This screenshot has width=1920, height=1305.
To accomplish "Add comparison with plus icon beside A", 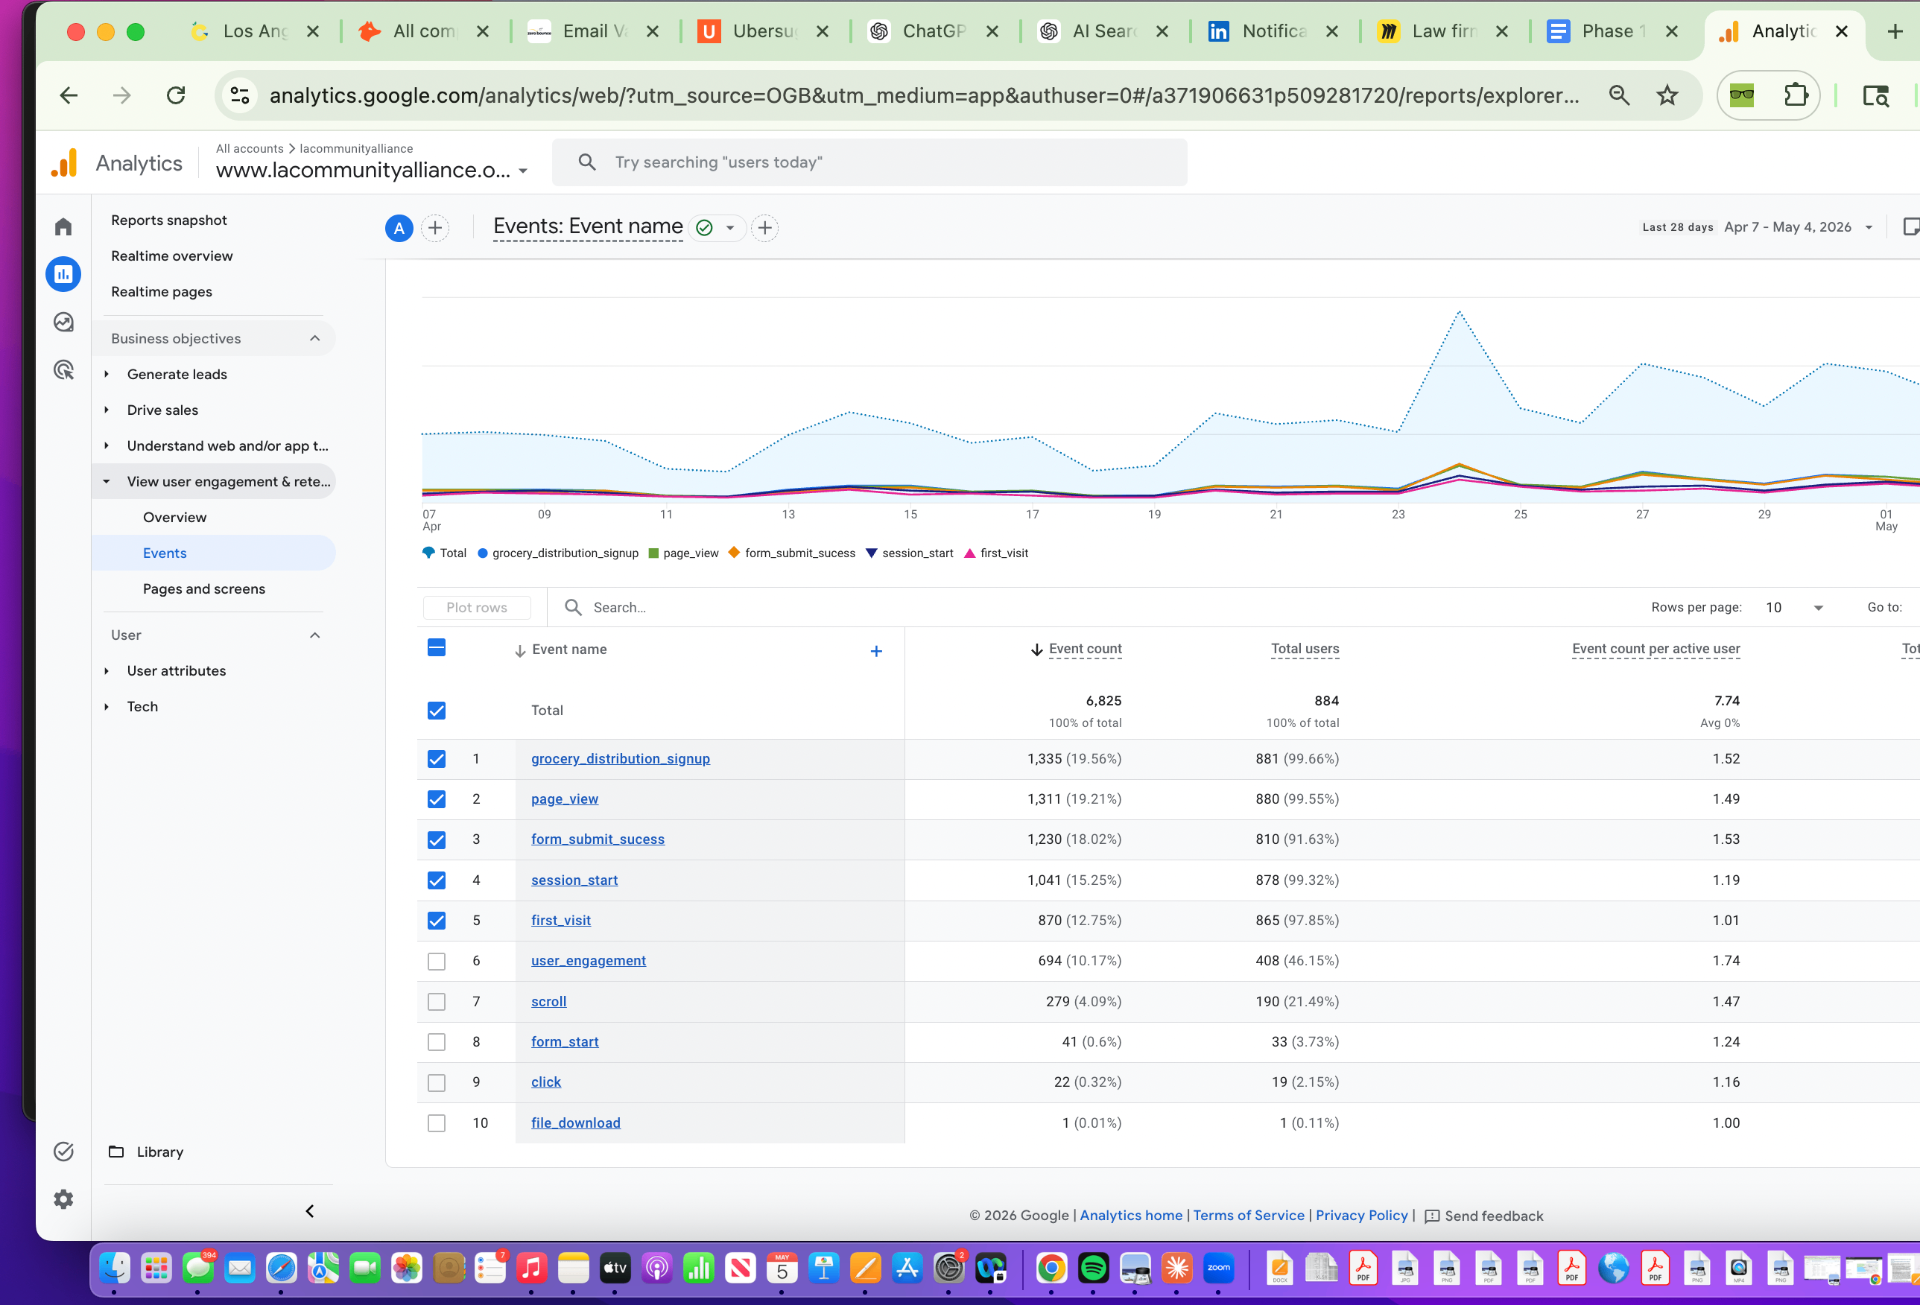I will (435, 228).
